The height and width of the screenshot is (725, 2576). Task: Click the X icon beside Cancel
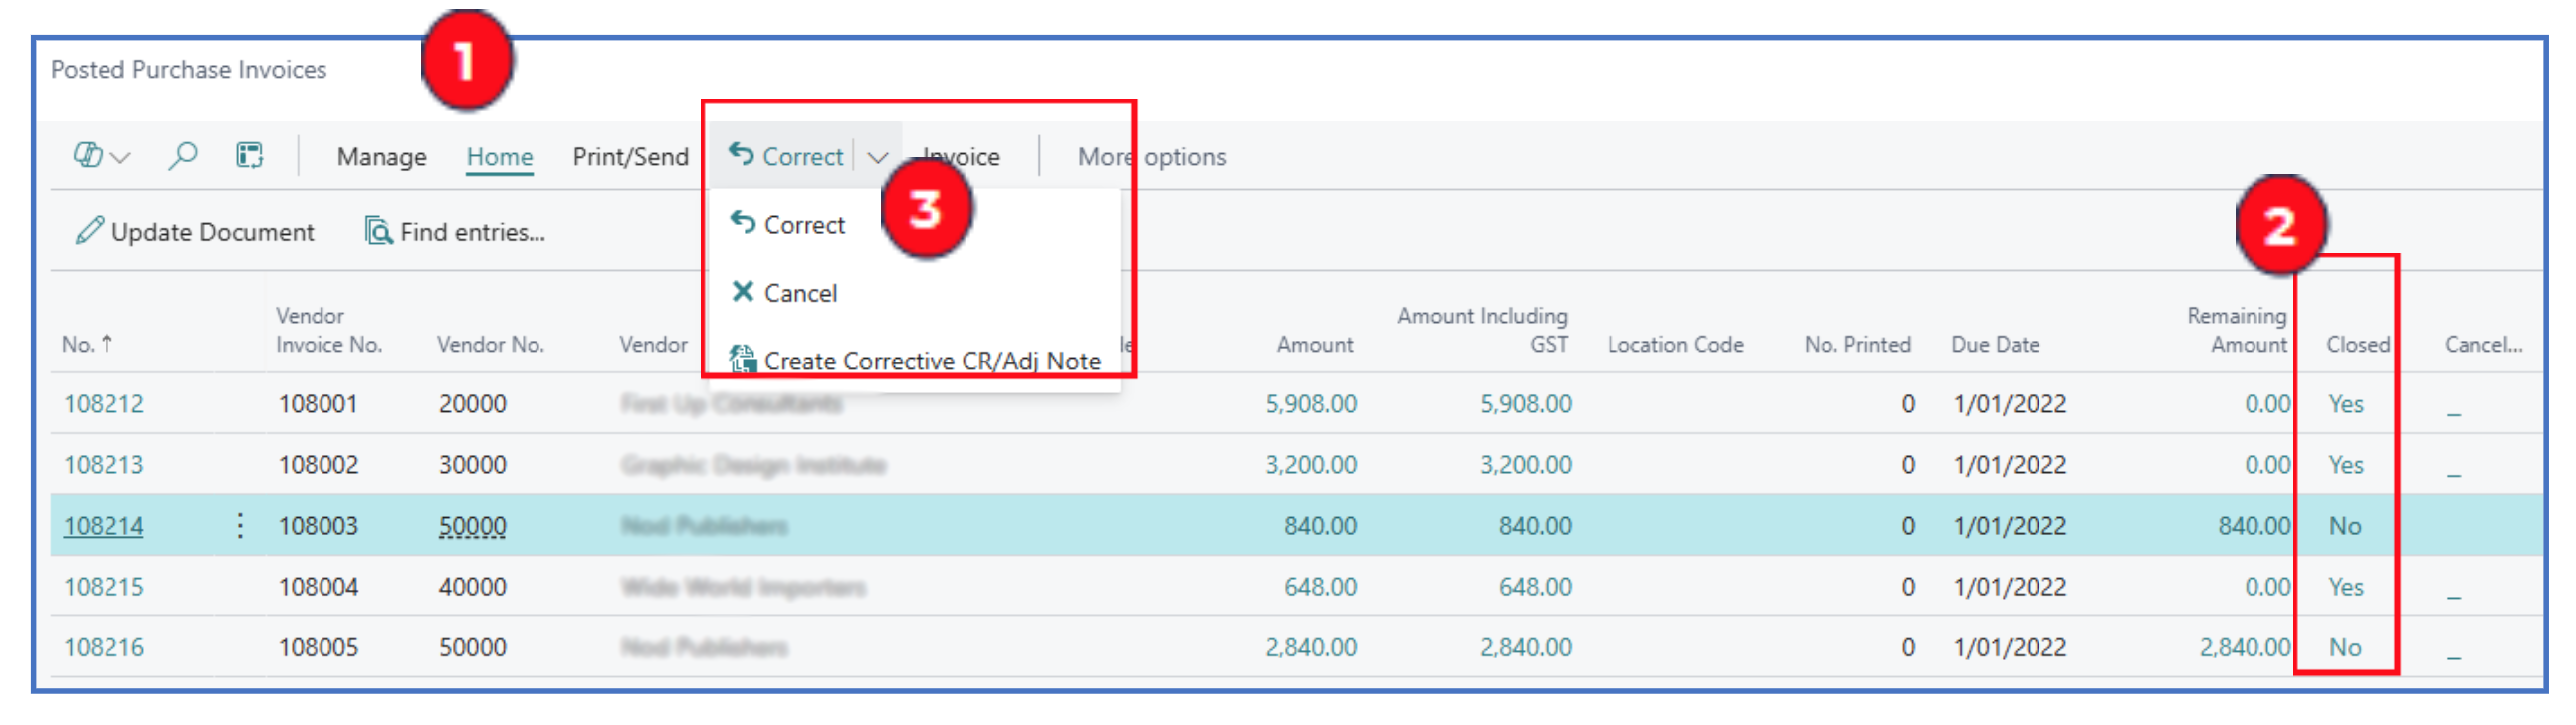coord(742,291)
